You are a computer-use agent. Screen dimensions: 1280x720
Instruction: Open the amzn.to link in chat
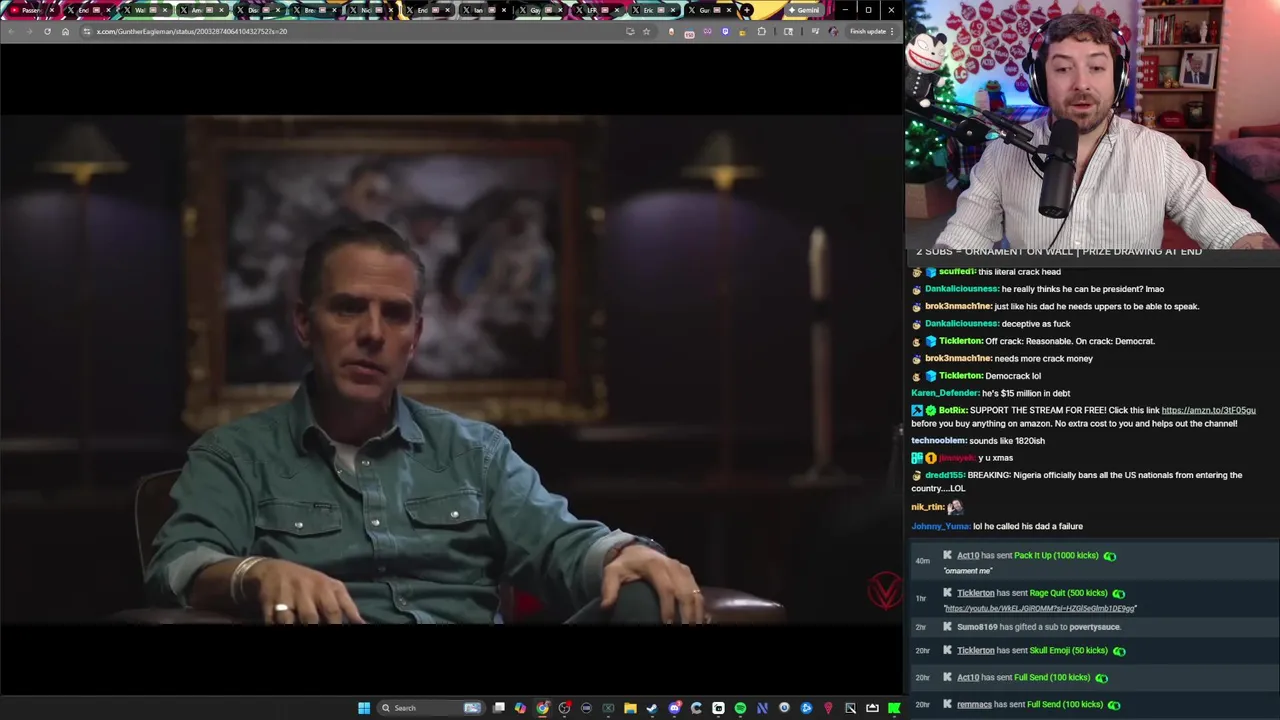coord(1208,410)
